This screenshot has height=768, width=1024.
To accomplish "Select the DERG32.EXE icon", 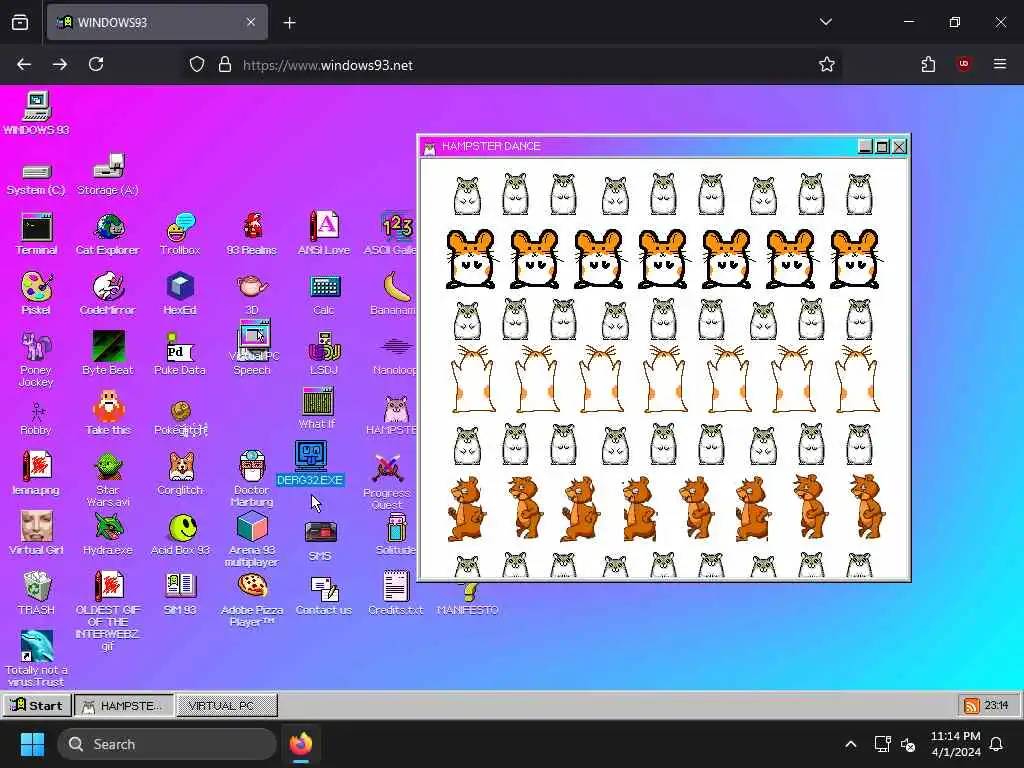I will pyautogui.click(x=310, y=464).
